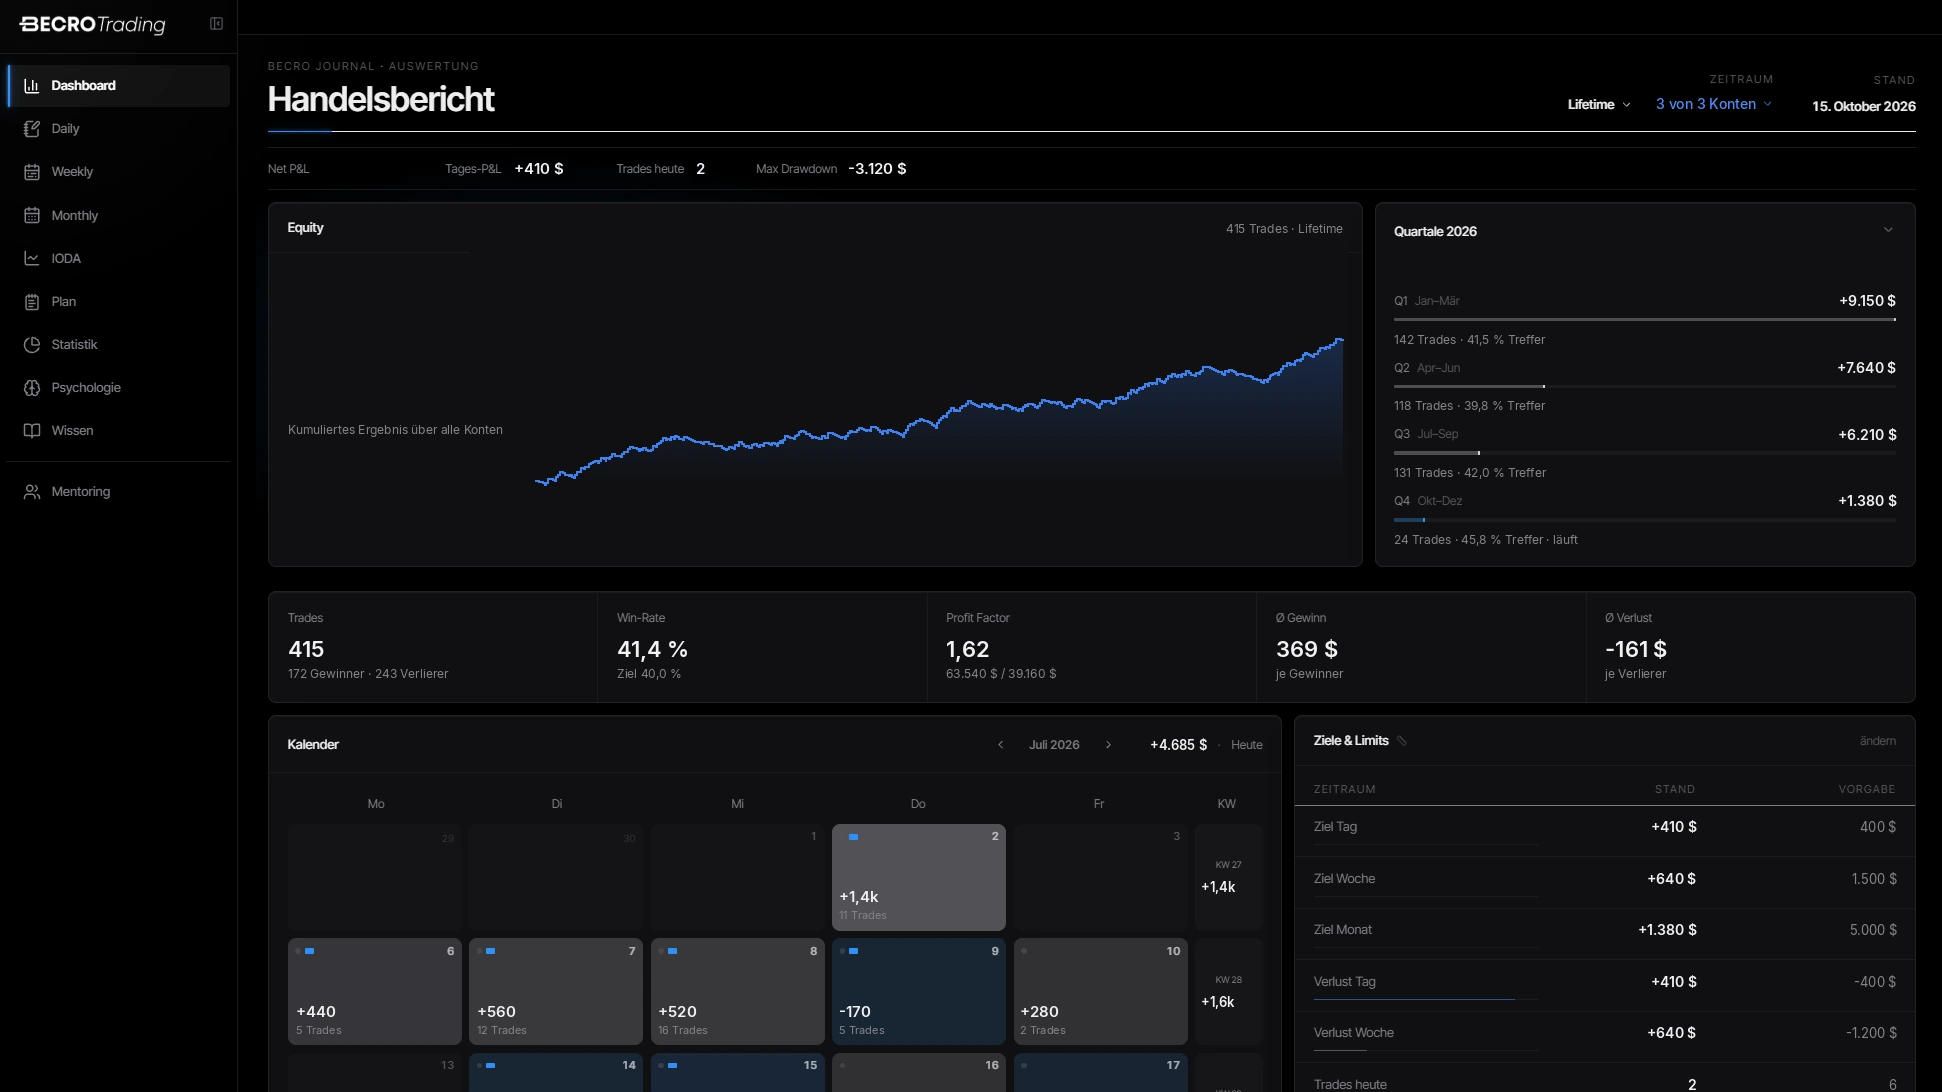The image size is (1942, 1092).
Task: Click the Juli 2026 month label
Action: pos(1054,745)
